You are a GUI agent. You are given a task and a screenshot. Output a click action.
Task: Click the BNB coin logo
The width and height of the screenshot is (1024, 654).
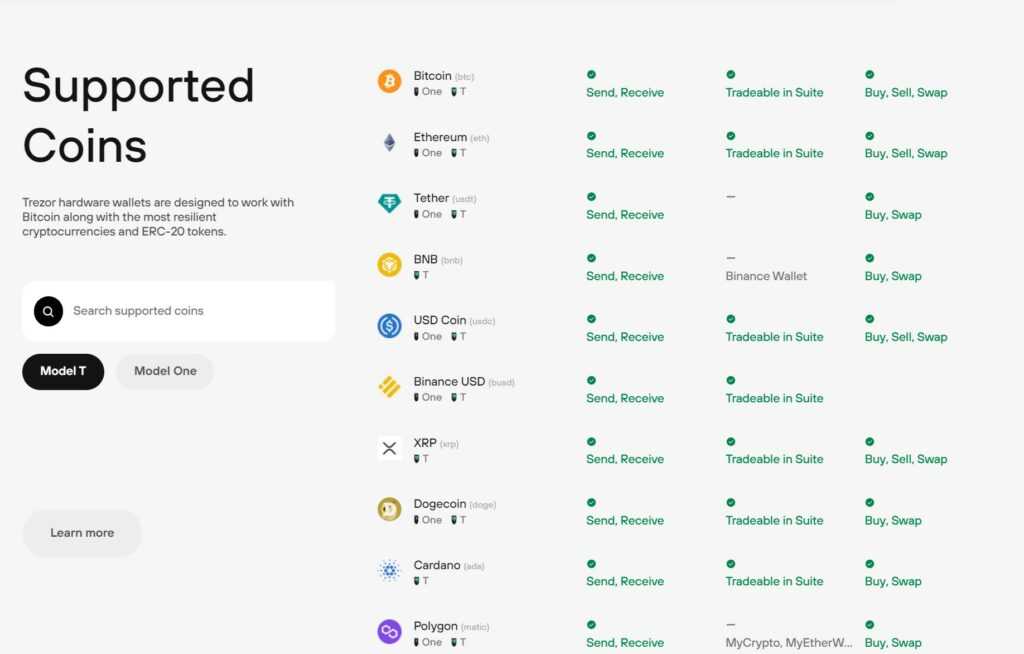[x=390, y=265]
